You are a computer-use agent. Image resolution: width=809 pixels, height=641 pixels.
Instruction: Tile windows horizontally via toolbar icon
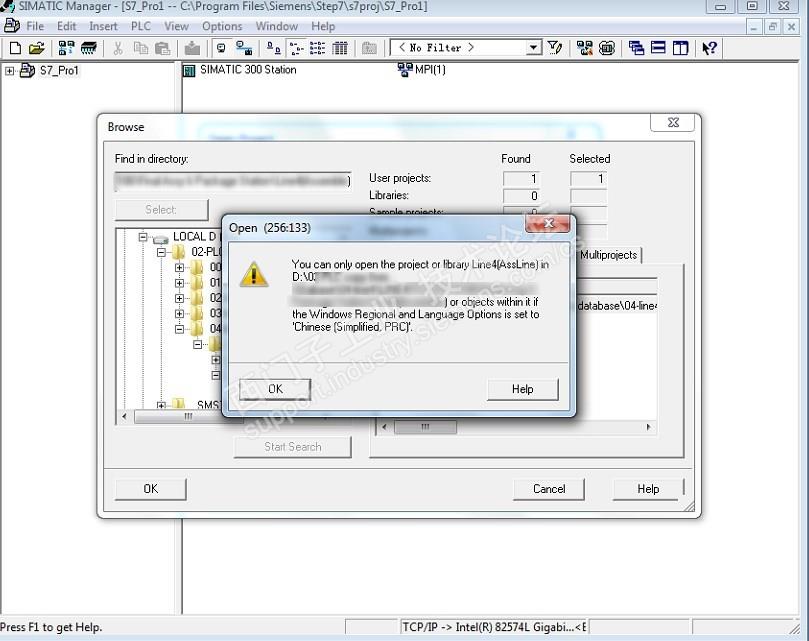pos(658,49)
